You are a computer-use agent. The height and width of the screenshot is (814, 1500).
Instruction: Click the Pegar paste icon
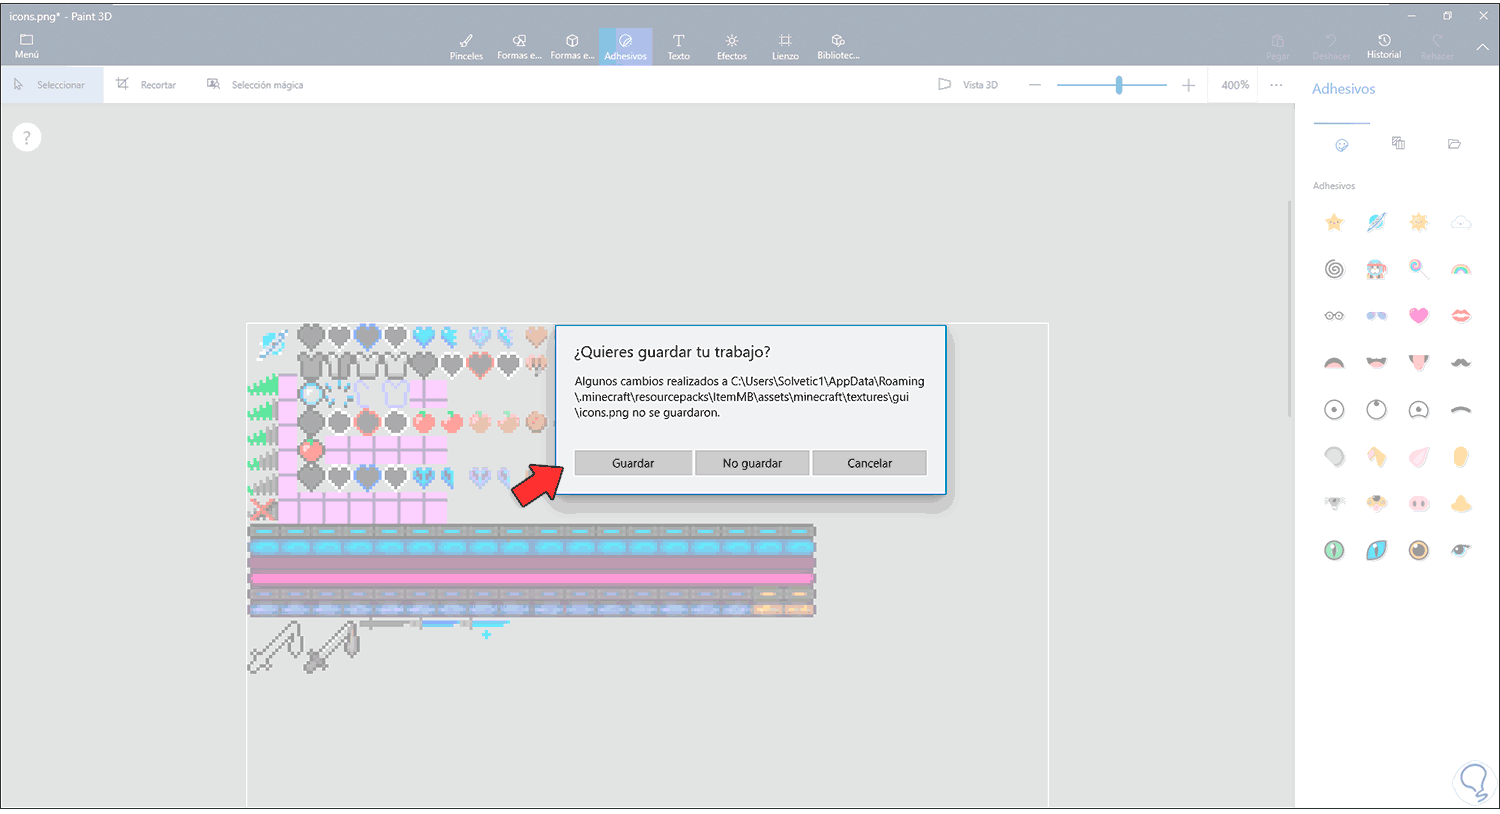[1277, 47]
